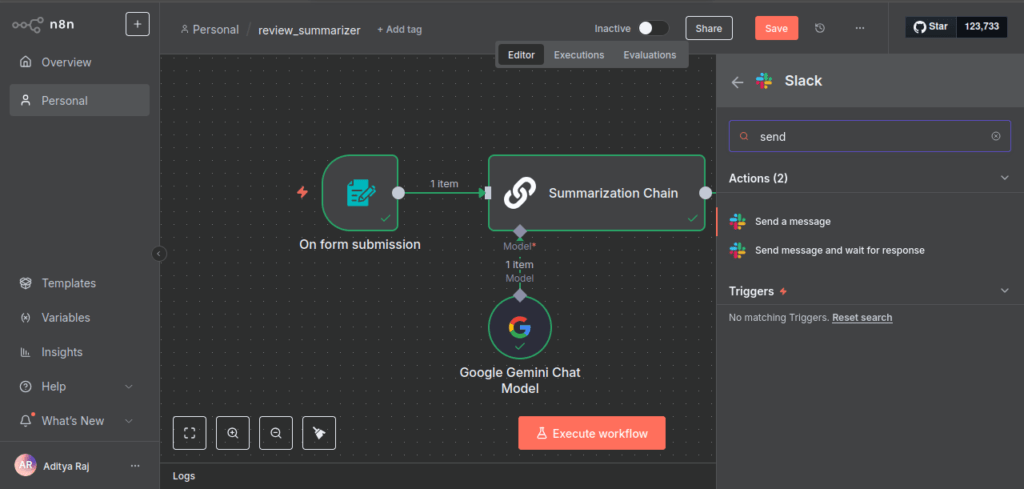Click the zoom in canvas icon
The width and height of the screenshot is (1024, 489).
point(232,433)
